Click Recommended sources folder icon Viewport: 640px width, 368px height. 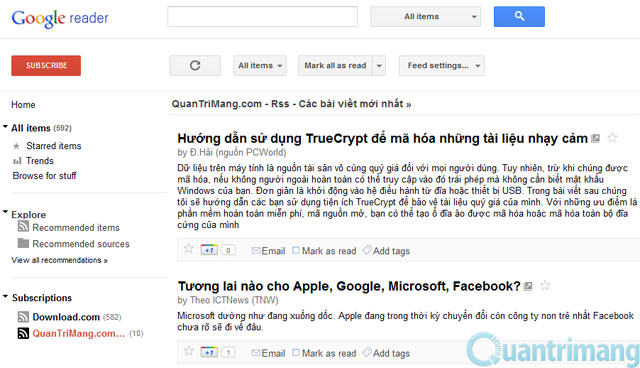pos(23,243)
